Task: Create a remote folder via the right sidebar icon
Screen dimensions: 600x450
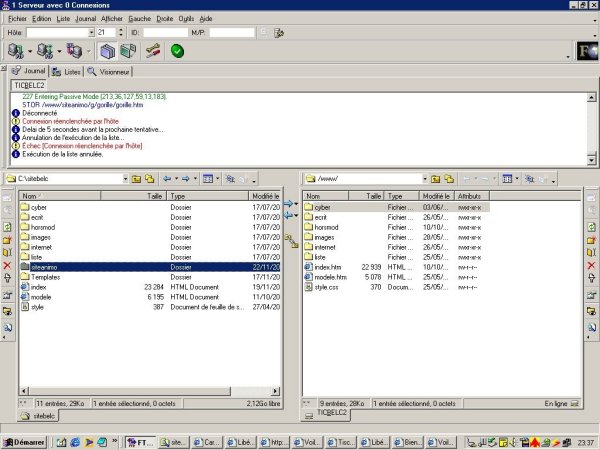Action: click(592, 240)
